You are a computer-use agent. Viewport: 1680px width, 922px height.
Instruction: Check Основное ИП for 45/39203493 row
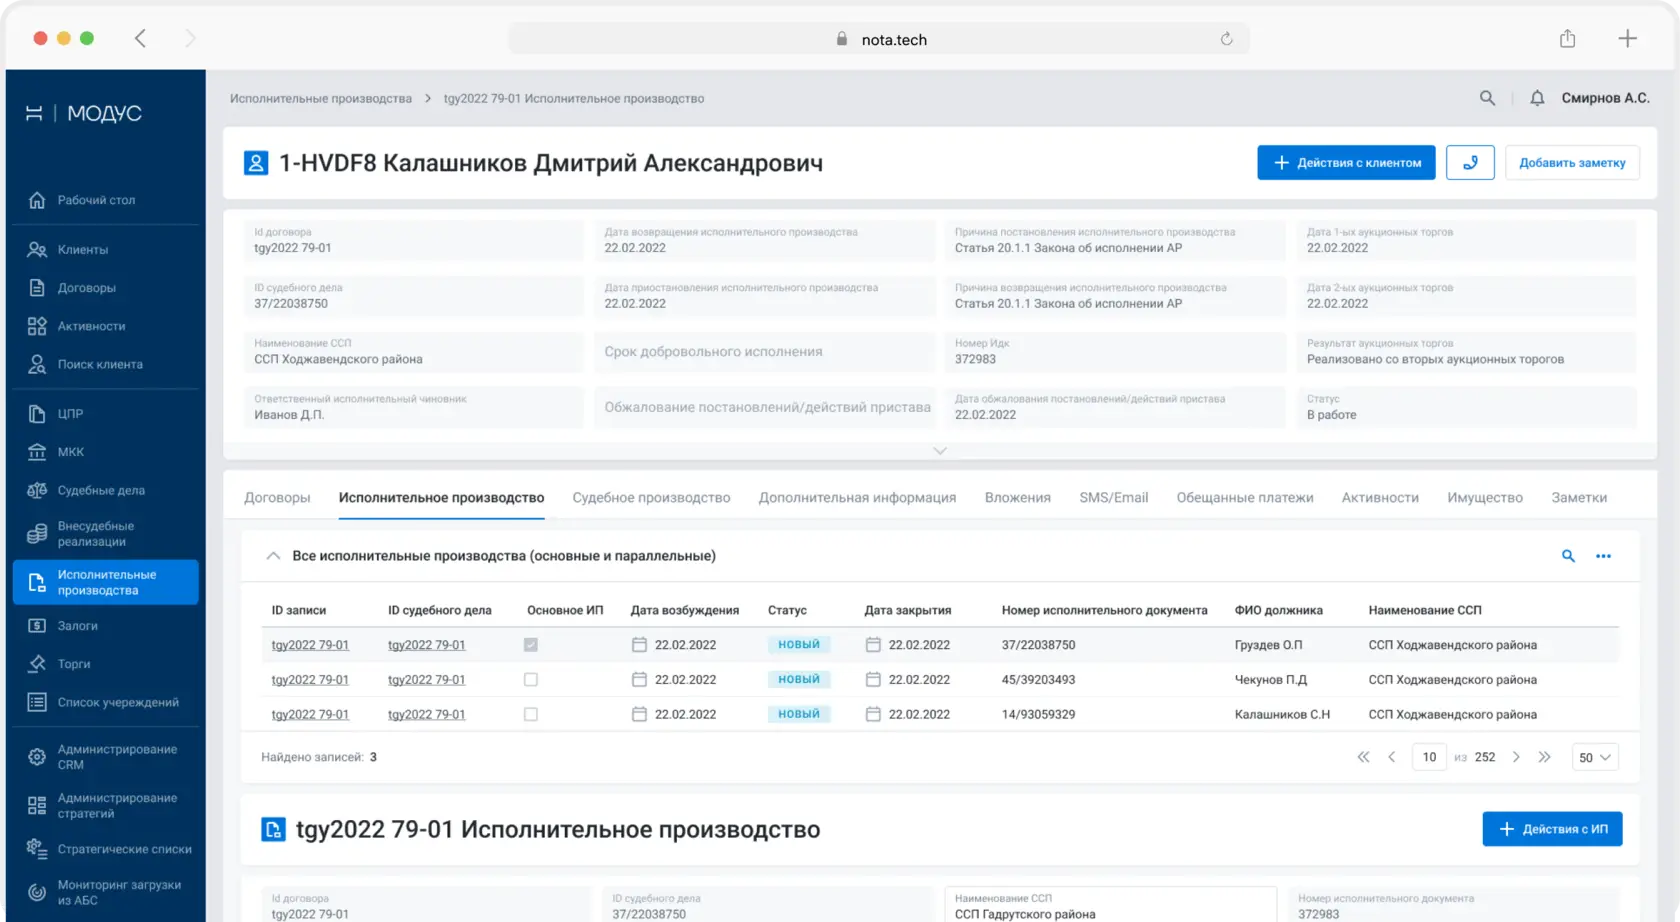(x=531, y=680)
